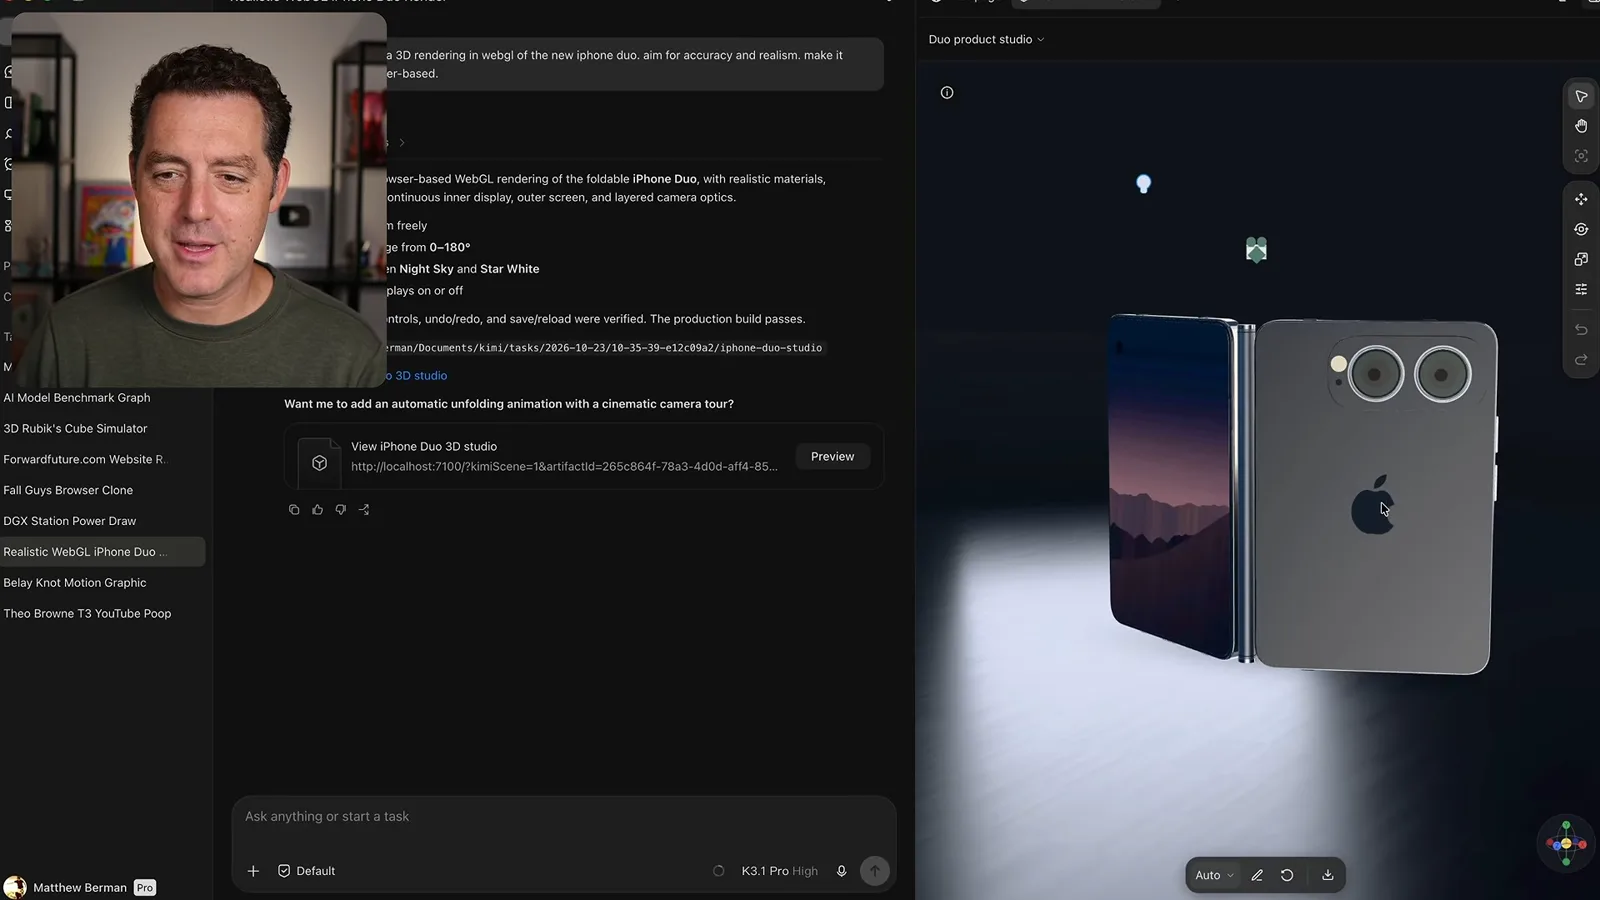Screen dimensions: 1600x900
Task: Click the axis orientation gizmo
Action: 1566,844
